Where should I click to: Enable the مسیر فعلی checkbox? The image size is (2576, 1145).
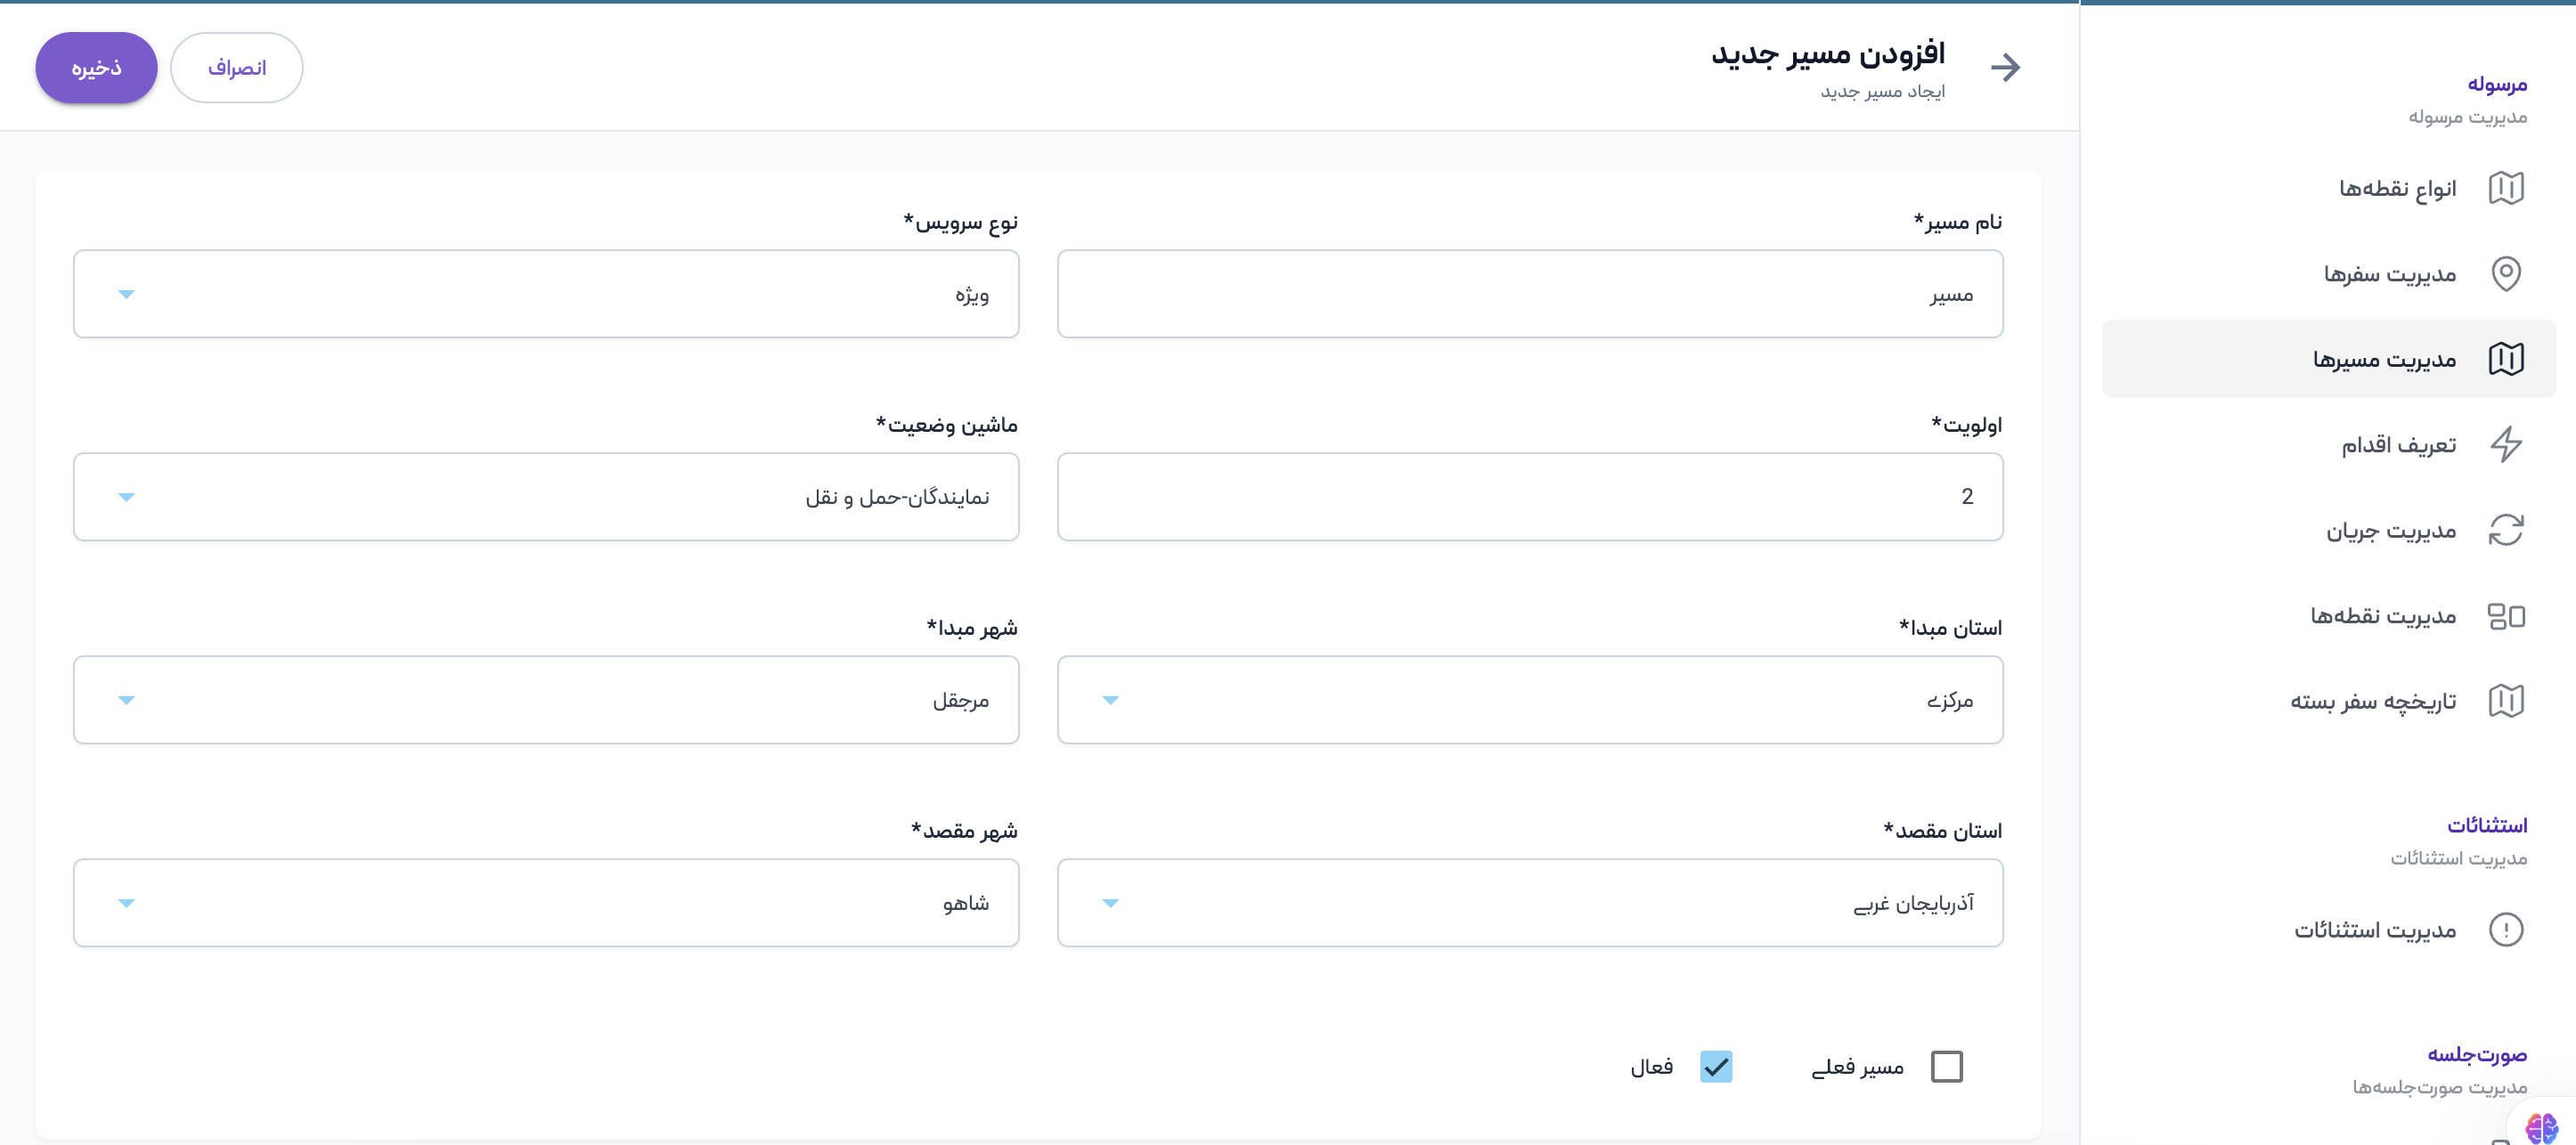coord(1946,1067)
